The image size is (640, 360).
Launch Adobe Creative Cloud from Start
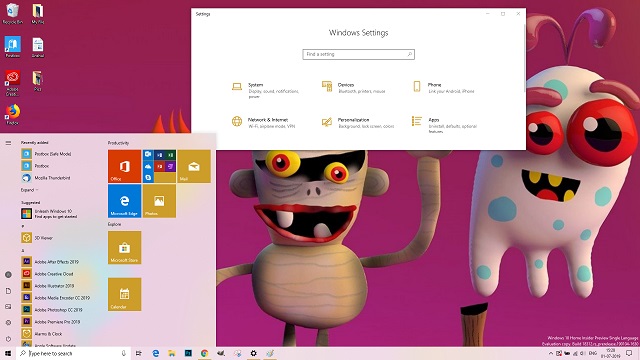[x=47, y=274]
